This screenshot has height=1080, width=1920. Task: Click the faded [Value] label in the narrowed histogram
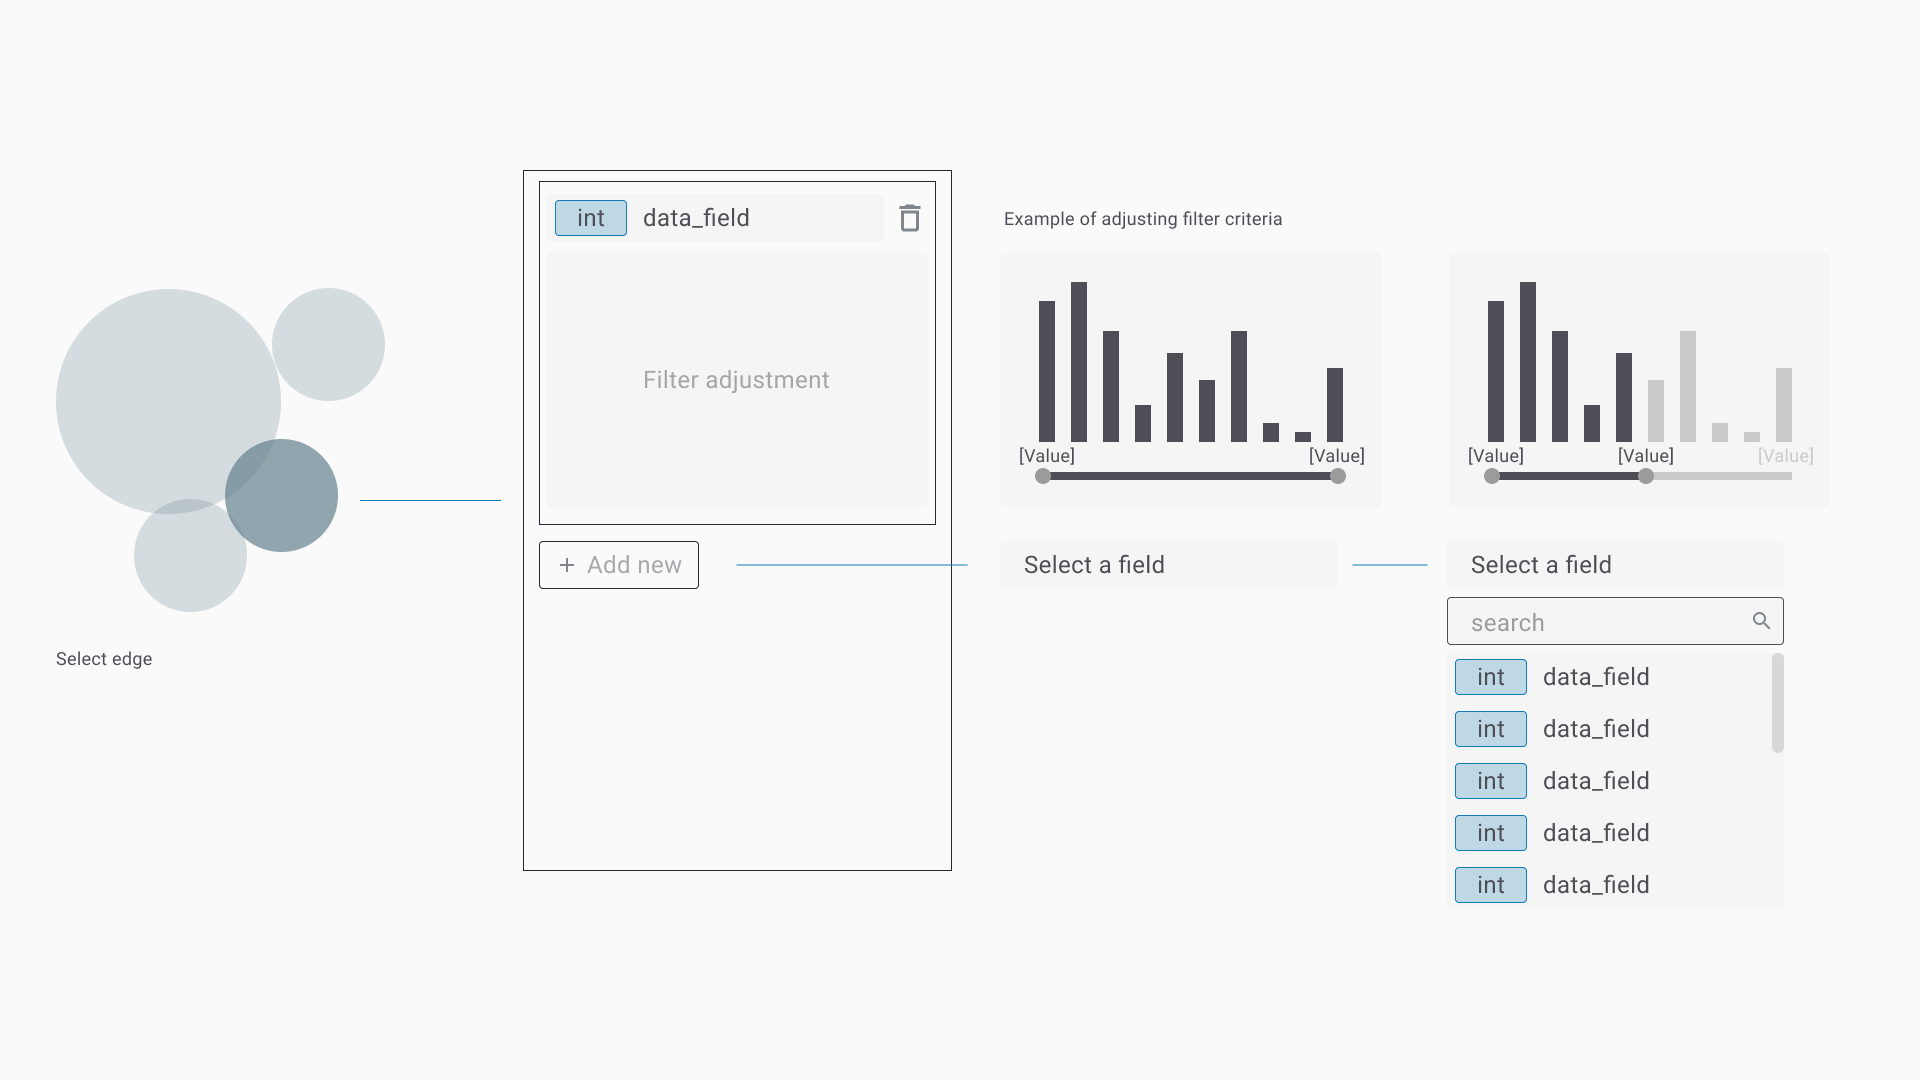pos(1786,456)
